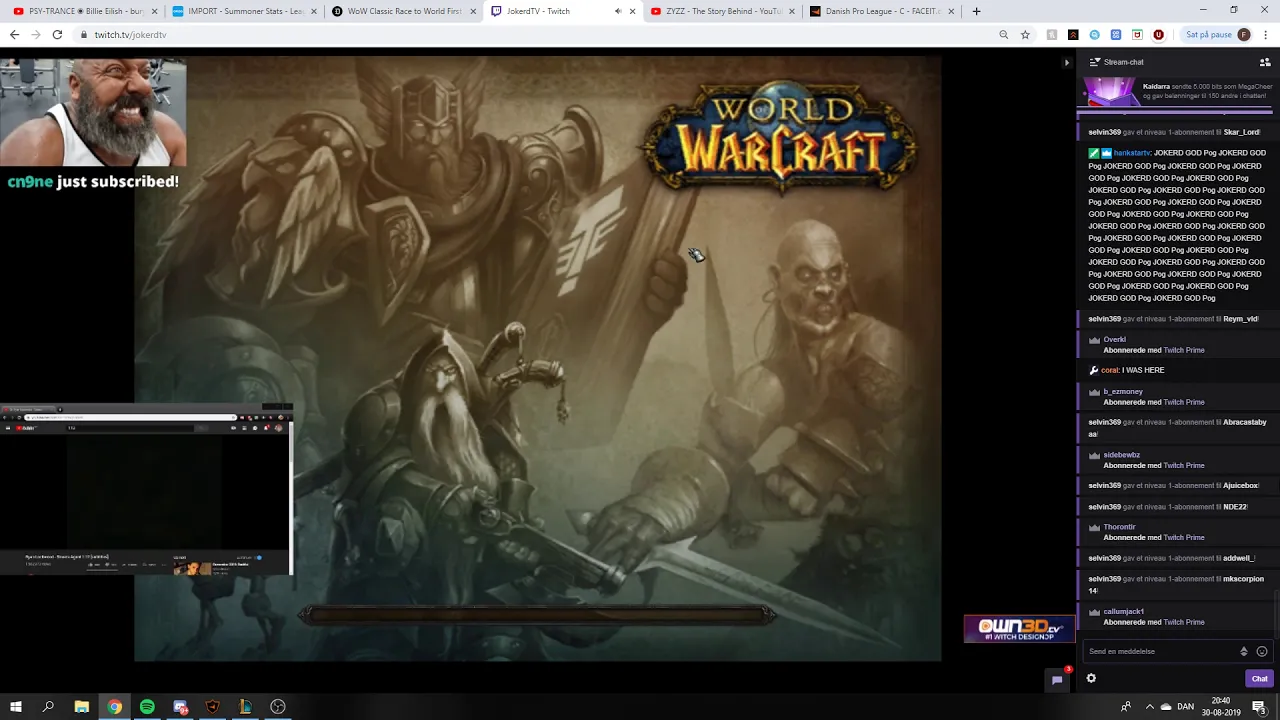Click the black orange-chevron extension icon

pos(1073,34)
